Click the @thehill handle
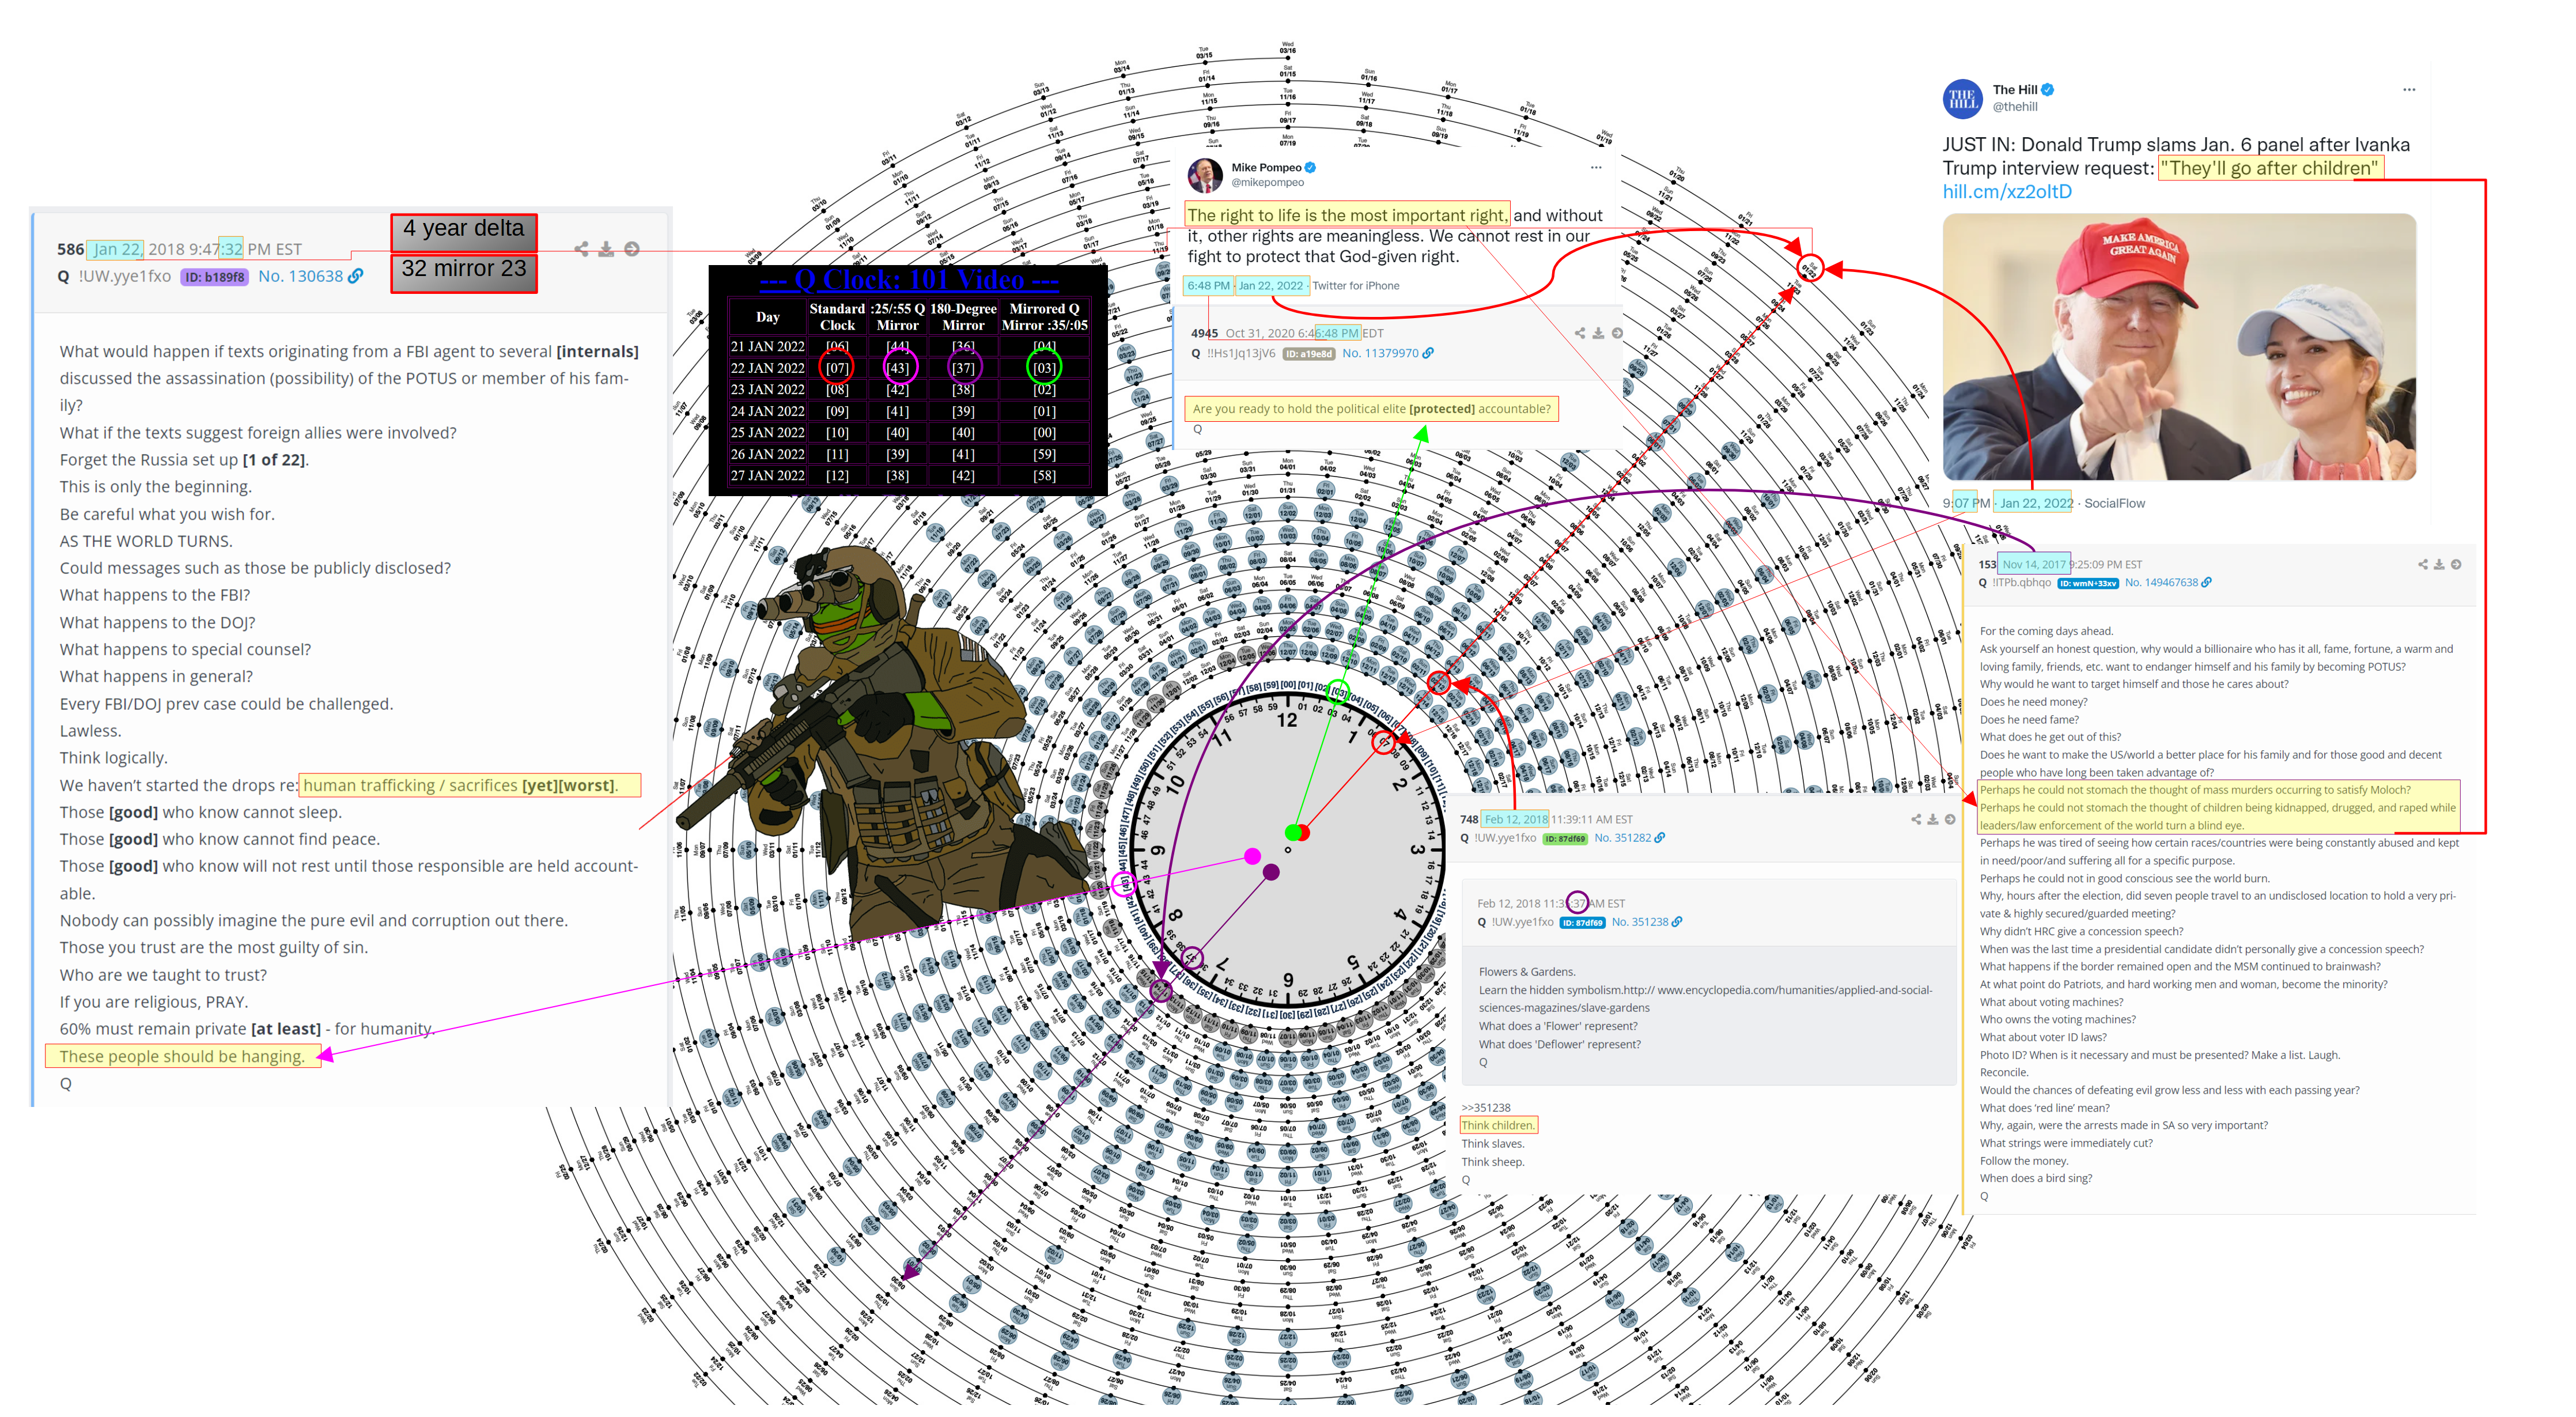This screenshot has height=1417, width=2576. [2015, 106]
